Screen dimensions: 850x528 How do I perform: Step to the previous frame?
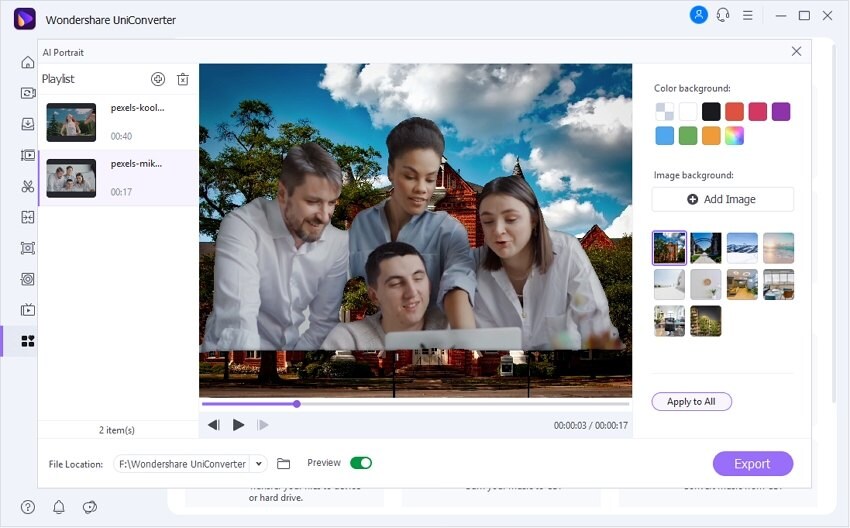pos(214,425)
